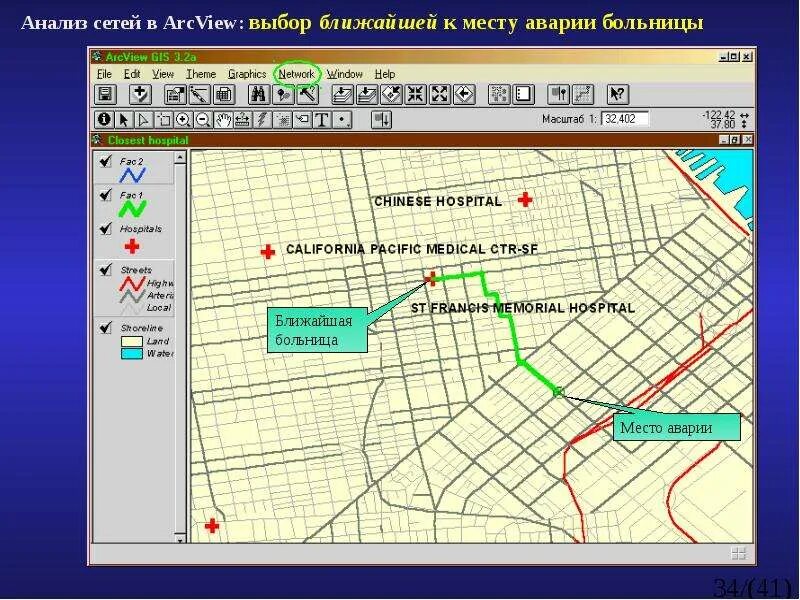The image size is (800, 600).
Task: Click the California Pacific Medical cross marker
Action: point(268,252)
